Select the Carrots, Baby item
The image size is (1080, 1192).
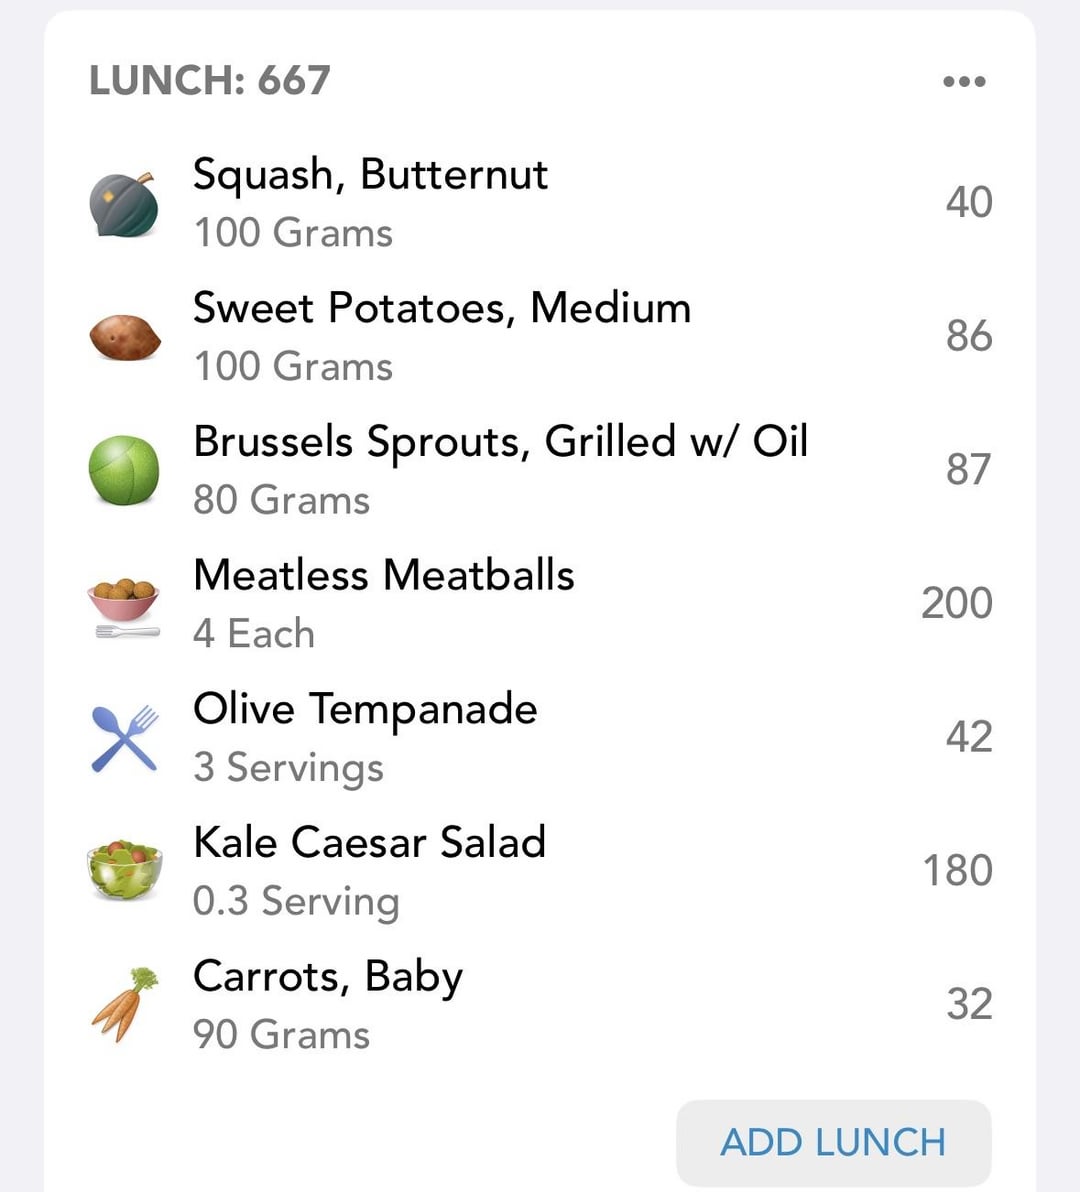pos(327,976)
